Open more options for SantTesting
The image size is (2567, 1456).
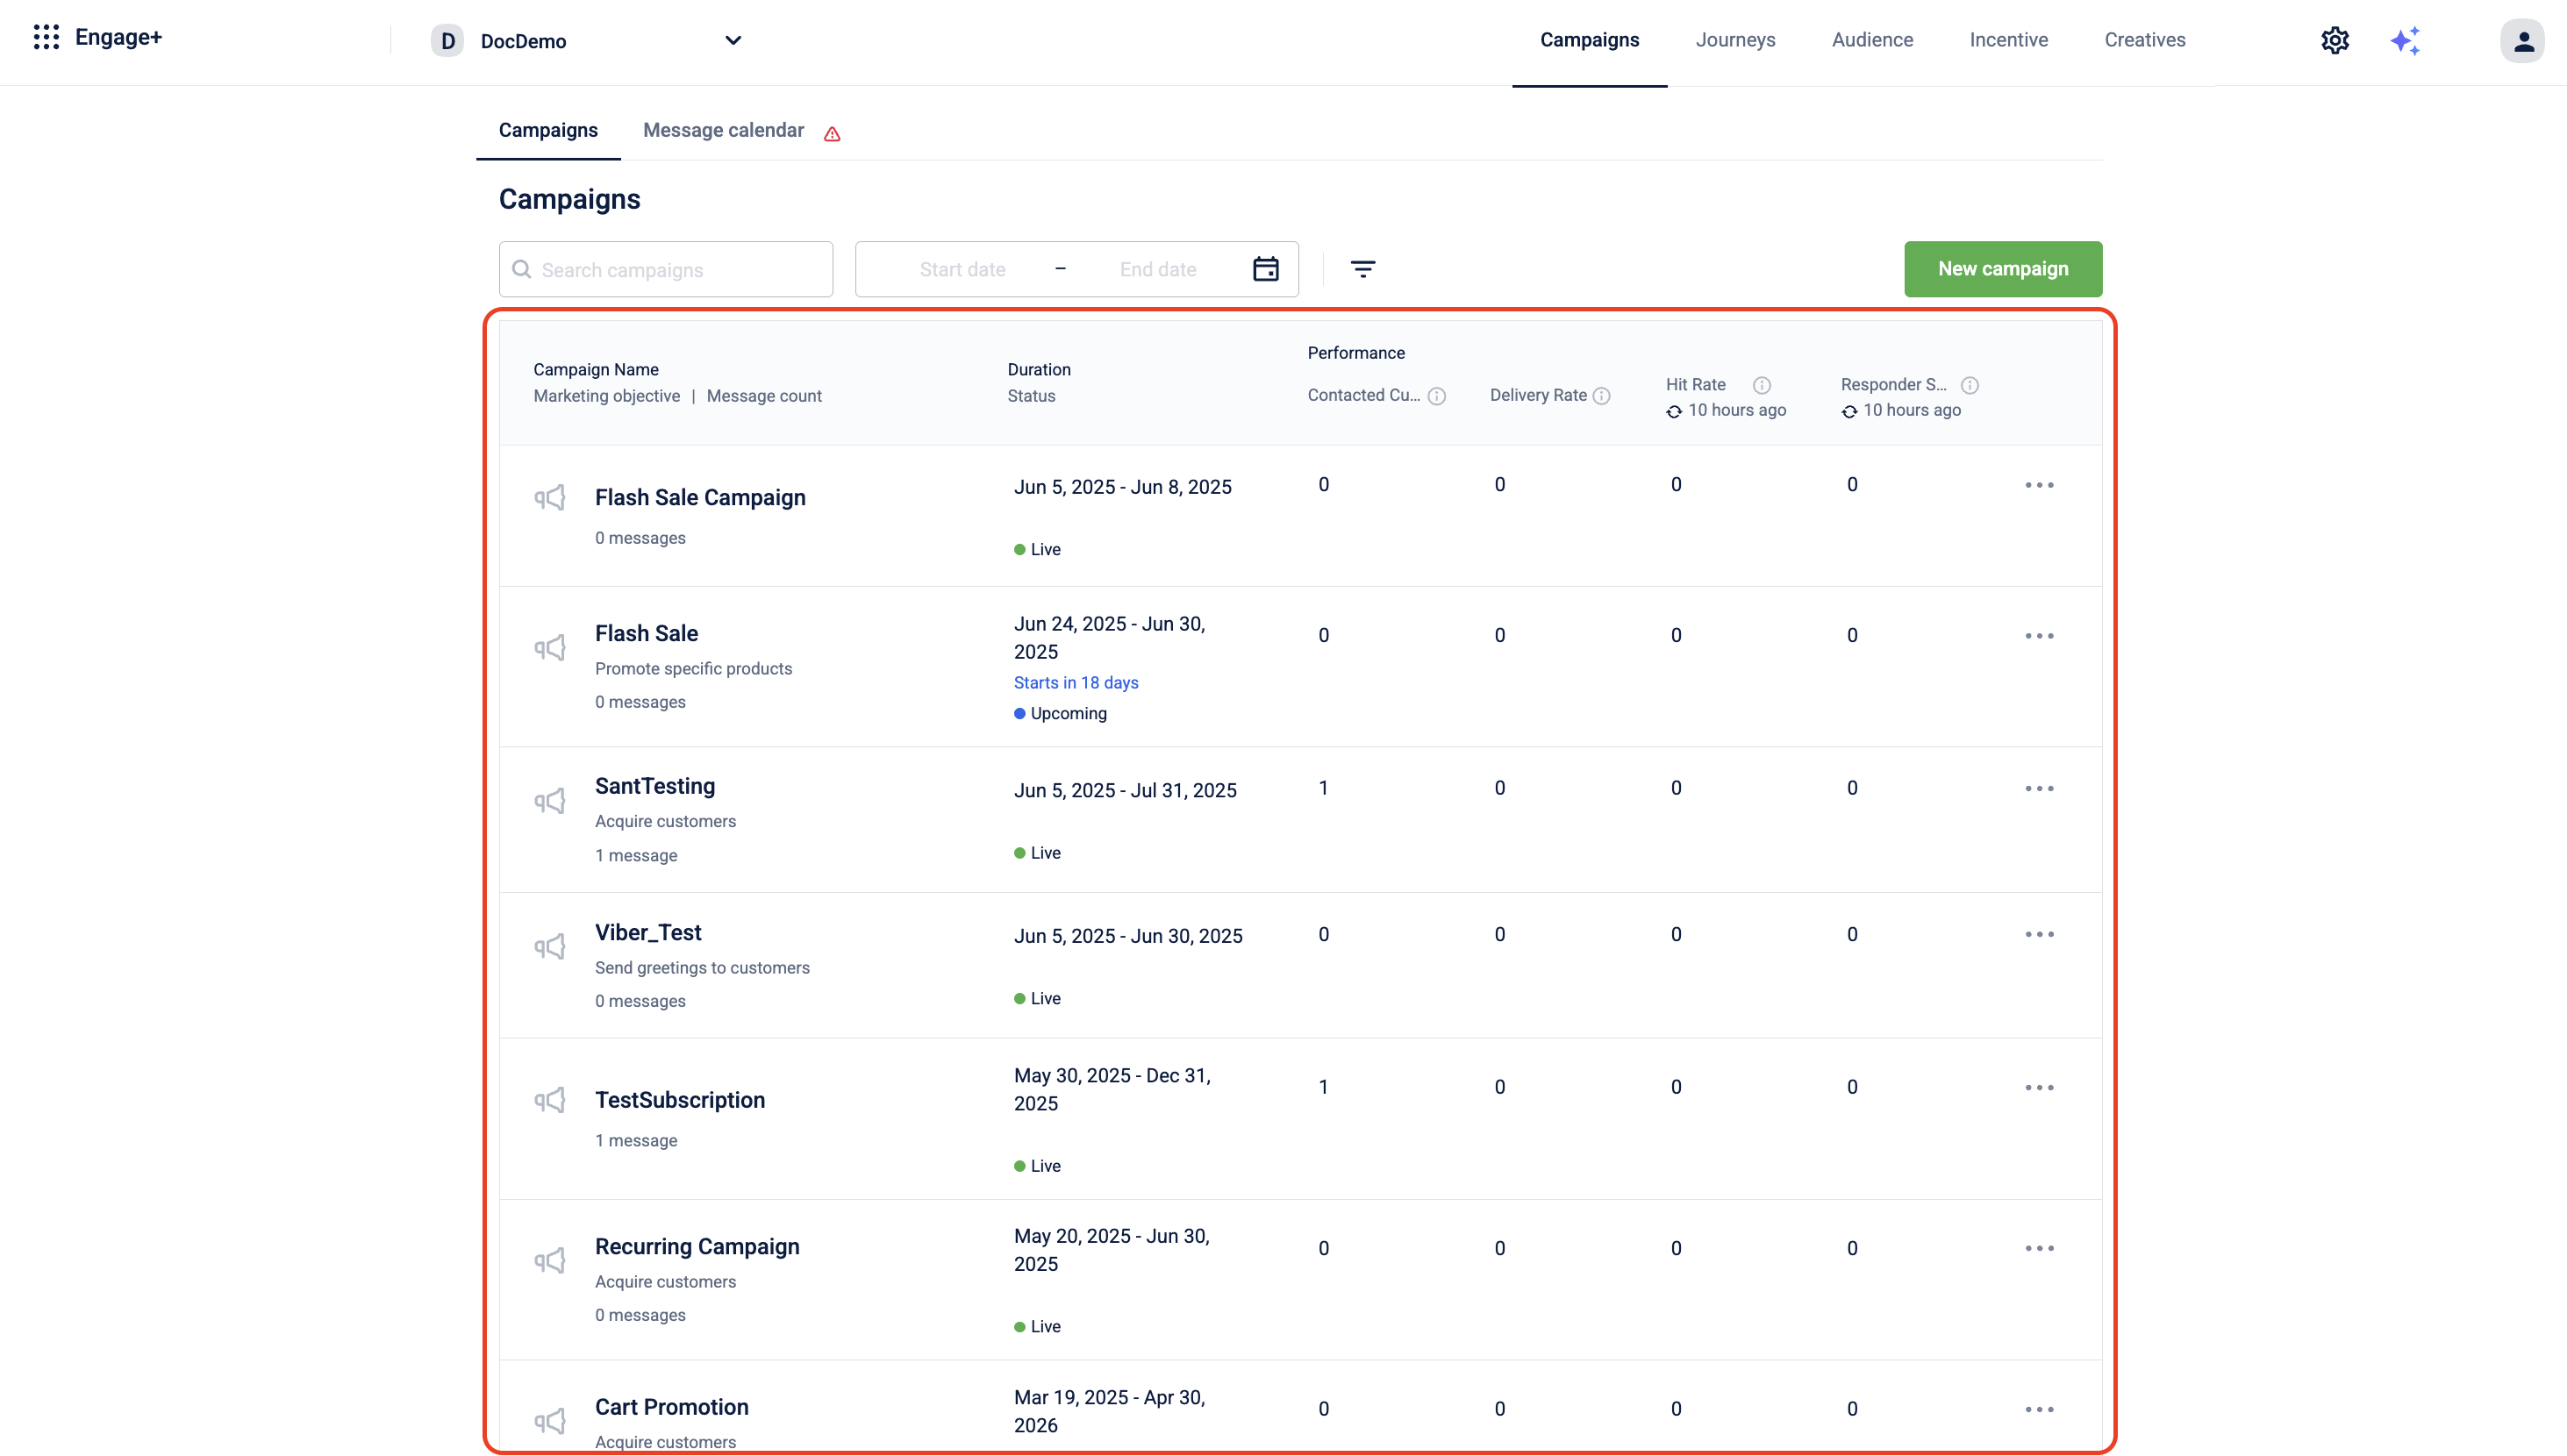click(2039, 789)
